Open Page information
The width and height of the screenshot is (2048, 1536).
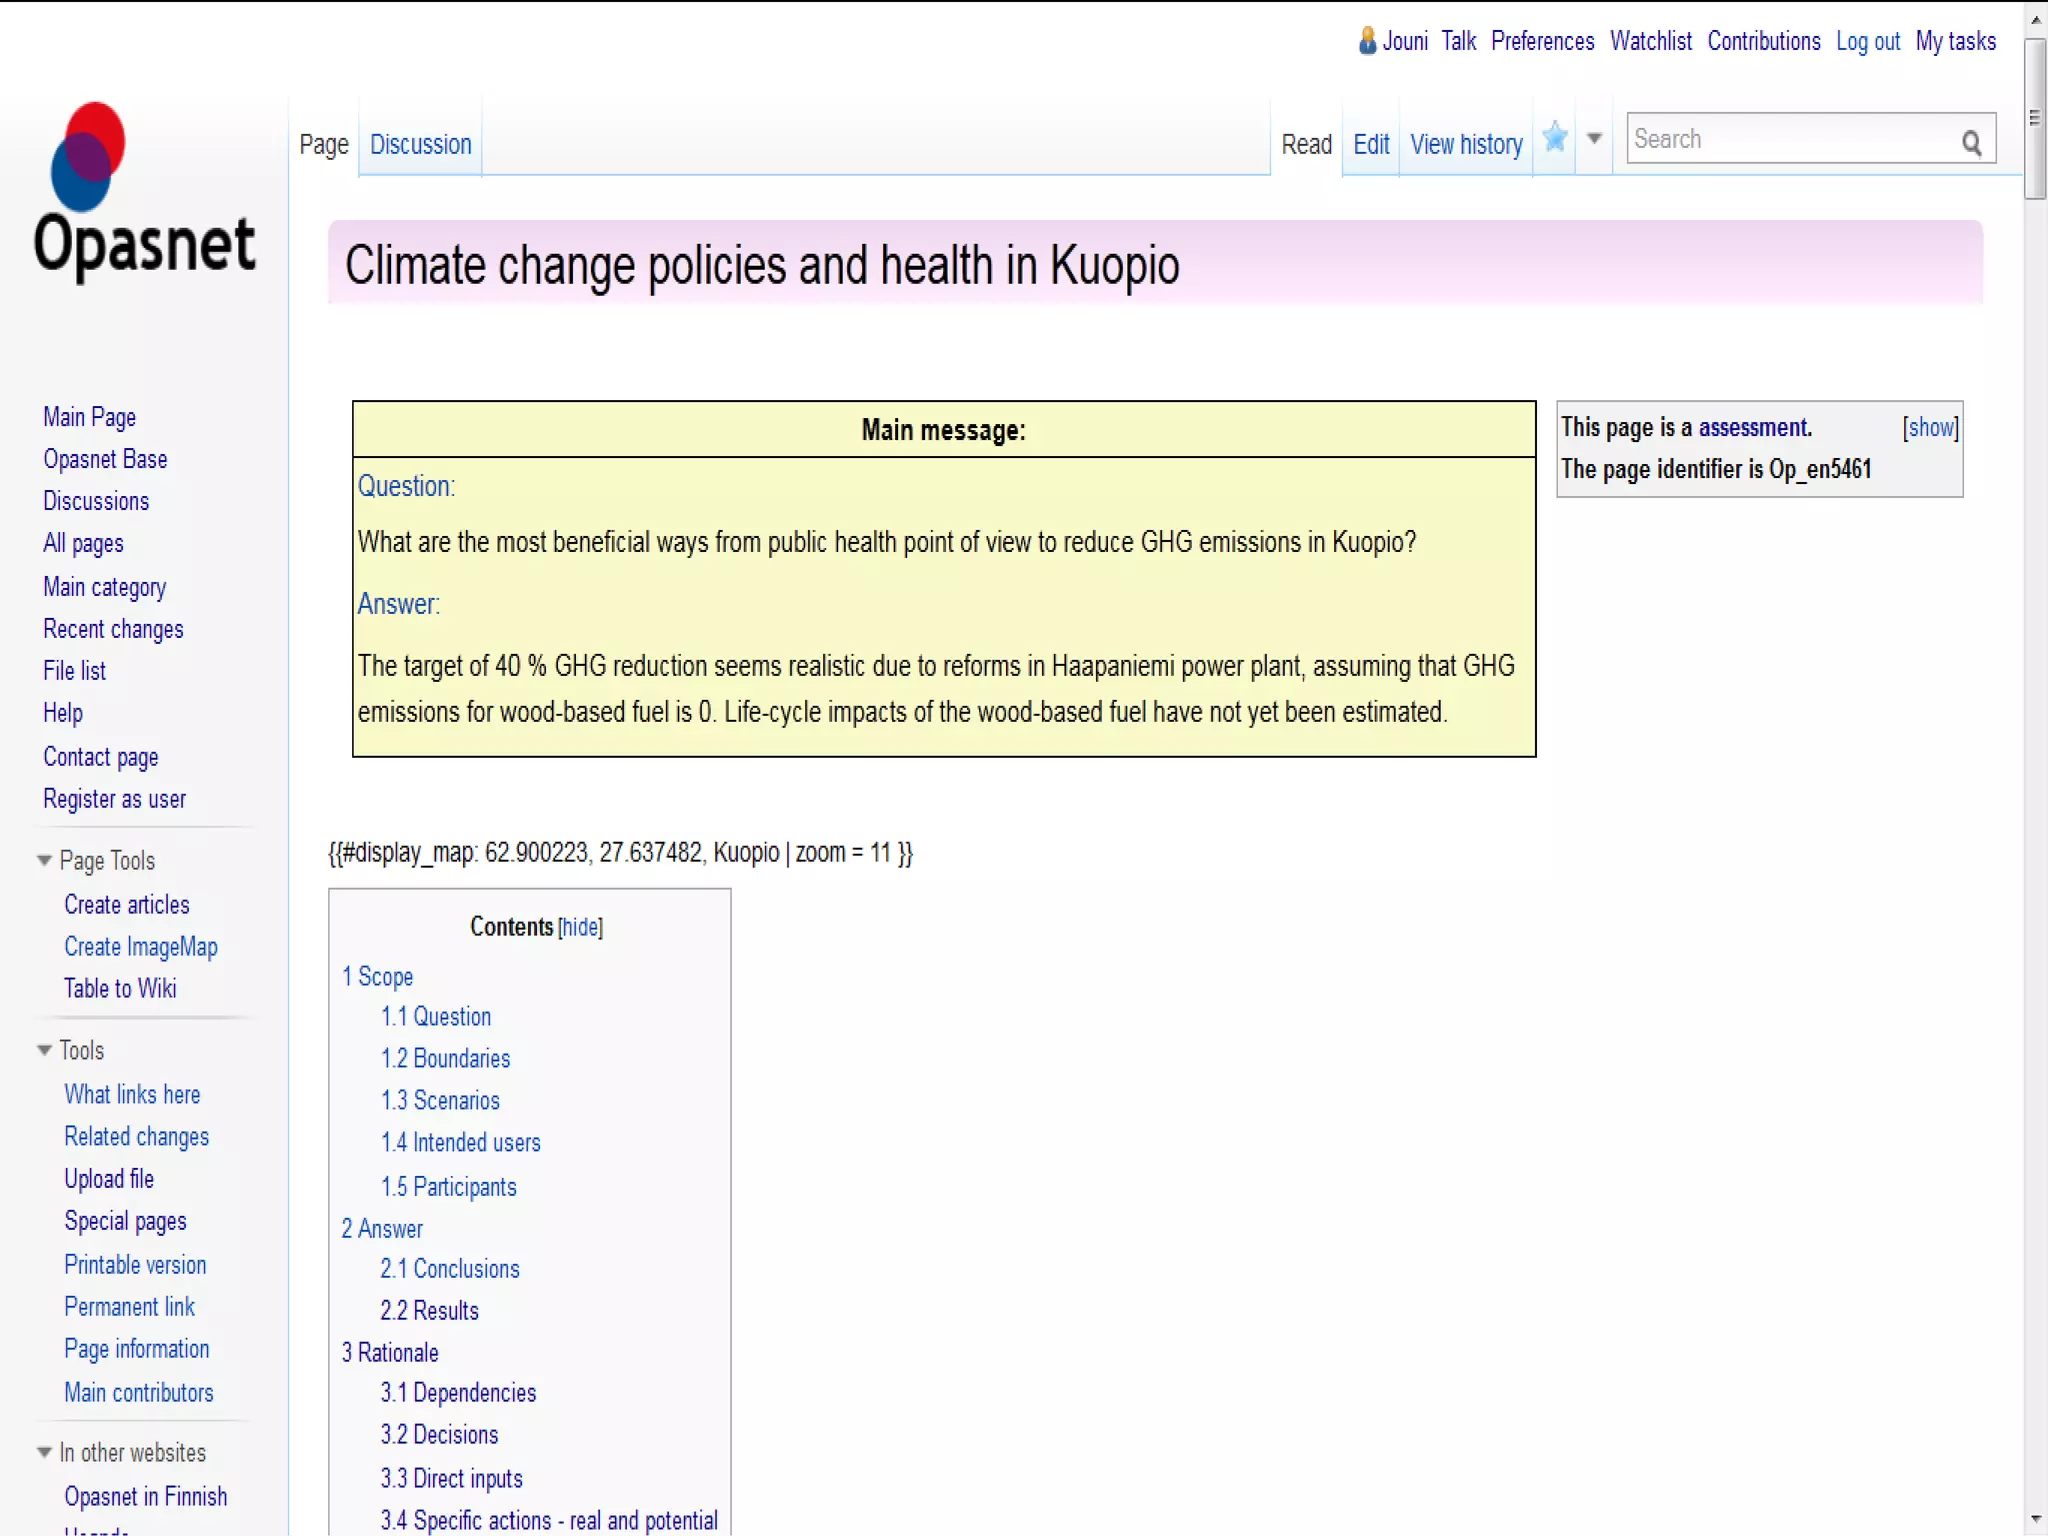click(x=137, y=1349)
